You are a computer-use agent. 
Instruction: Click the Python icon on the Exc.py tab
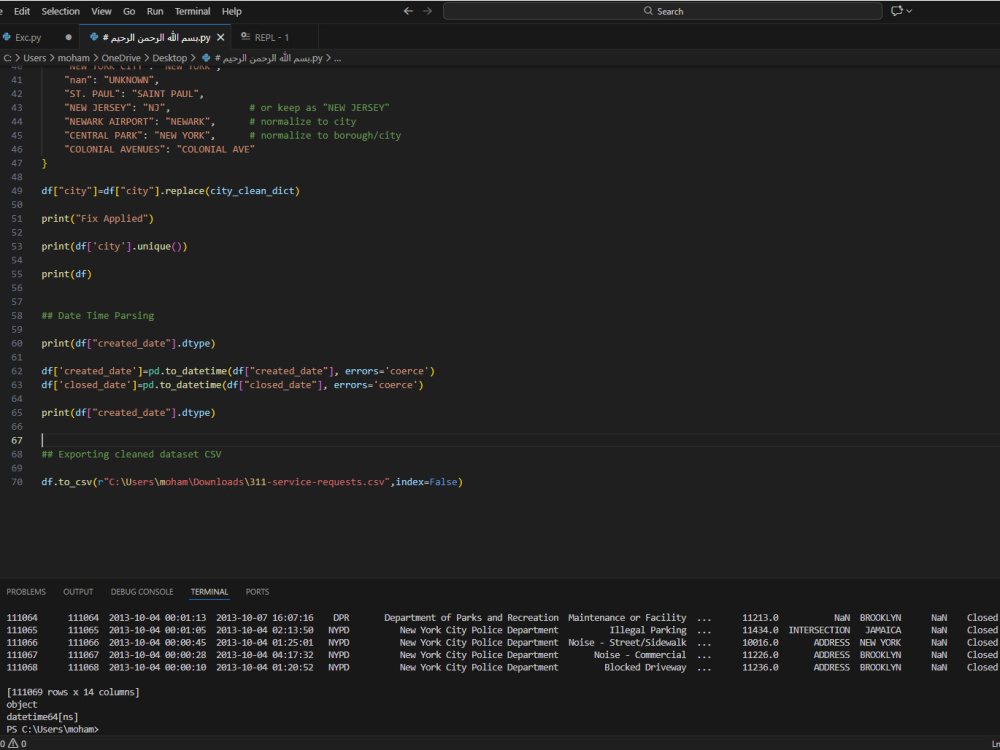pos(7,38)
